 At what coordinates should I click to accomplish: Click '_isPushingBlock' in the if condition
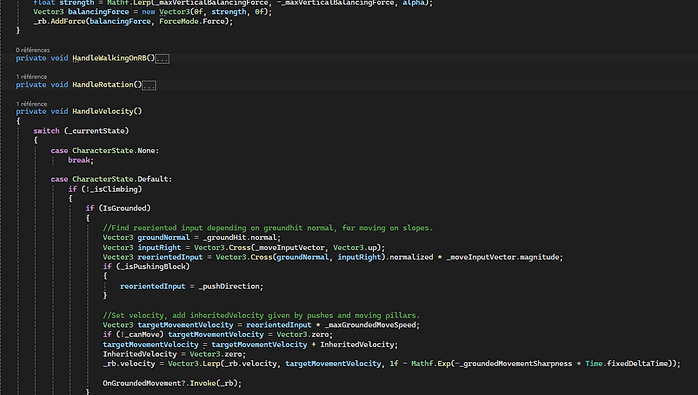[153, 267]
